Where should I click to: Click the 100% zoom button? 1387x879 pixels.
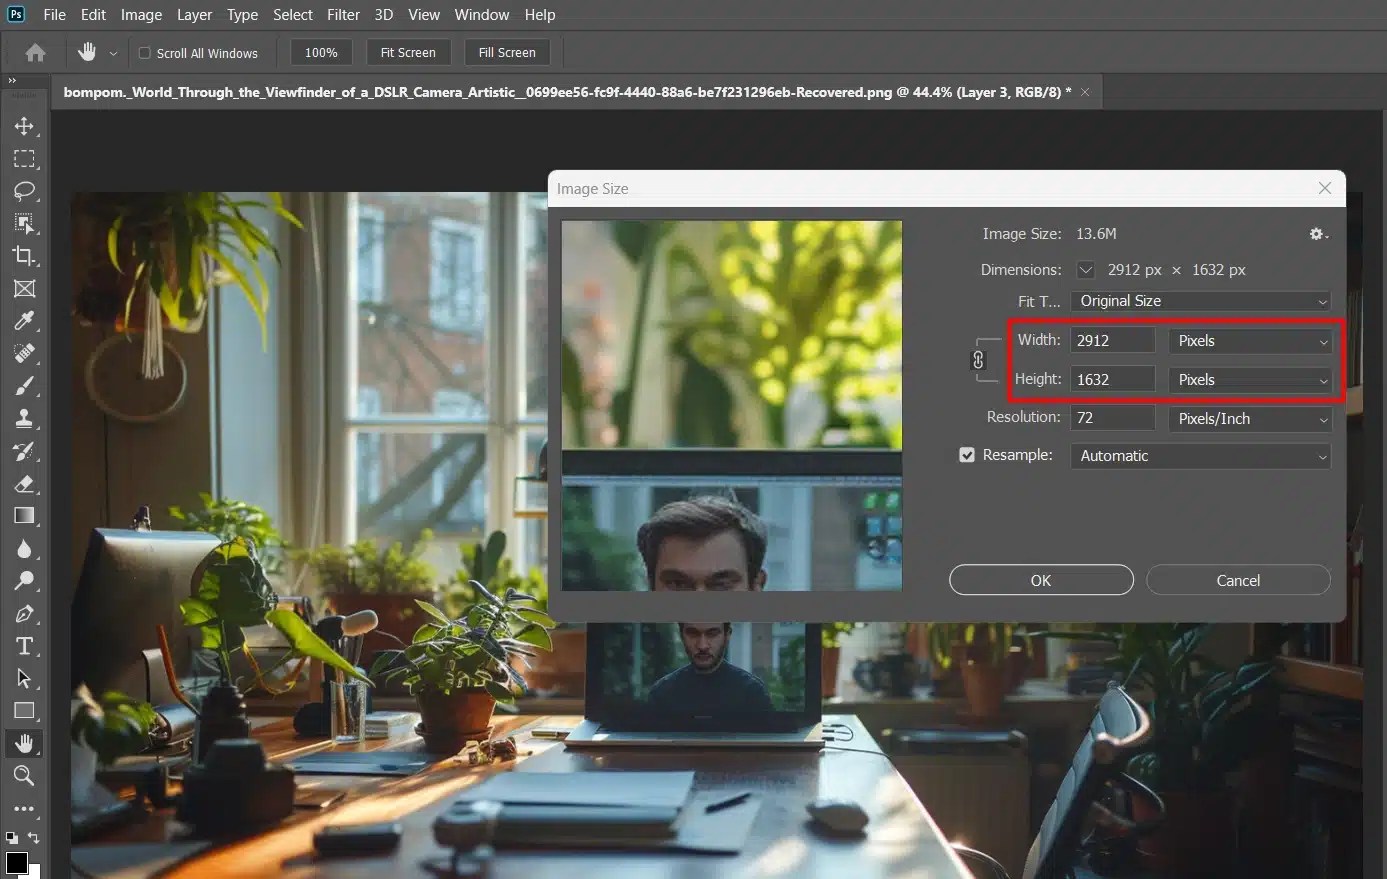click(x=321, y=53)
